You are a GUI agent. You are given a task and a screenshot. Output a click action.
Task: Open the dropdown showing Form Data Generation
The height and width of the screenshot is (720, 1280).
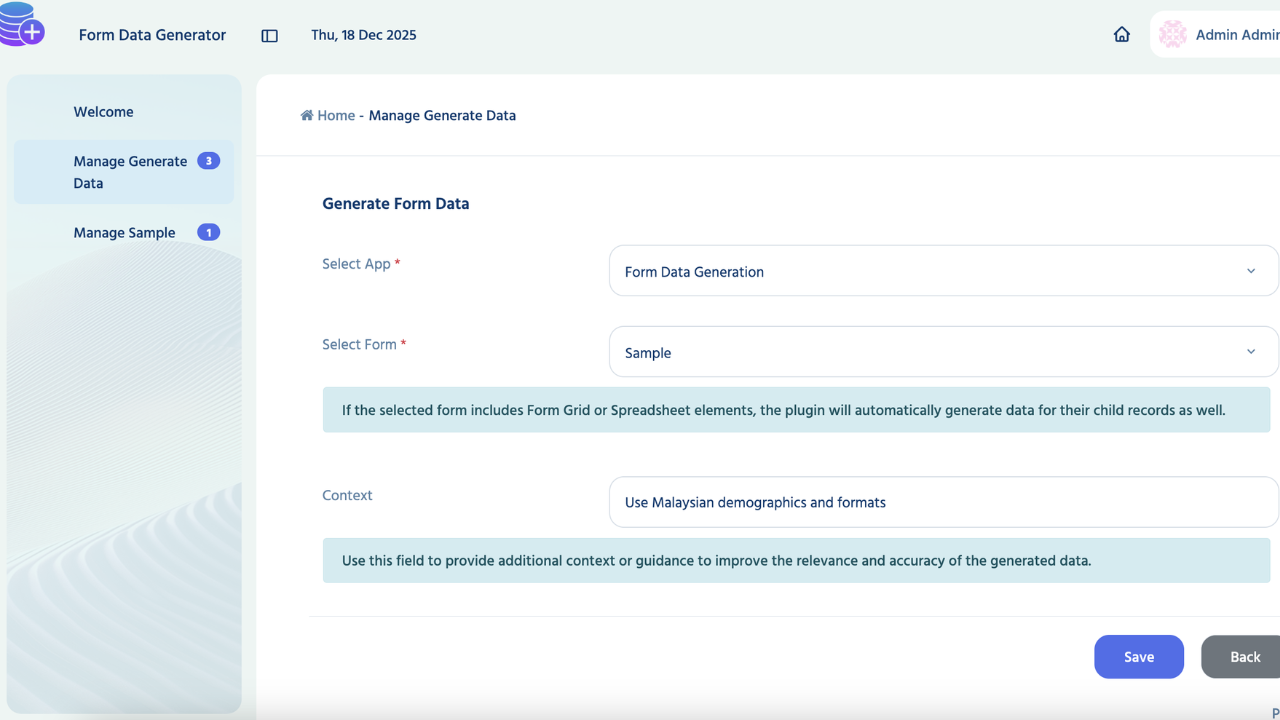pyautogui.click(x=930, y=271)
